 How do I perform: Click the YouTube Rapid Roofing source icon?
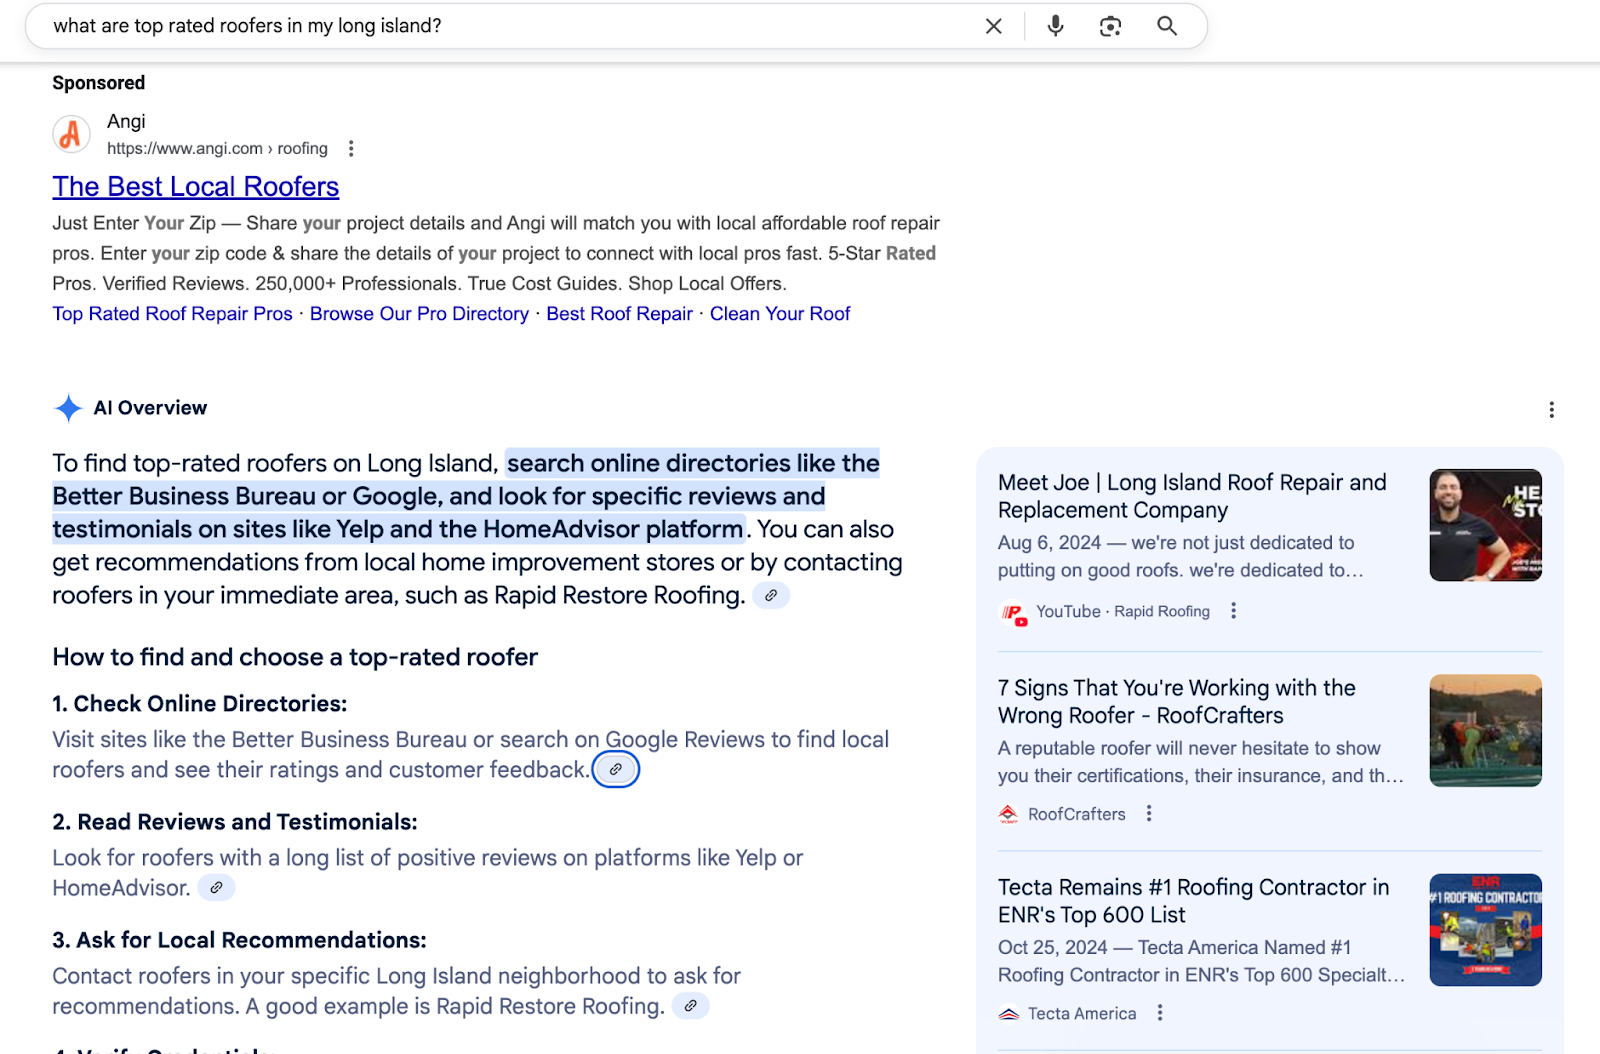pos(1013,612)
